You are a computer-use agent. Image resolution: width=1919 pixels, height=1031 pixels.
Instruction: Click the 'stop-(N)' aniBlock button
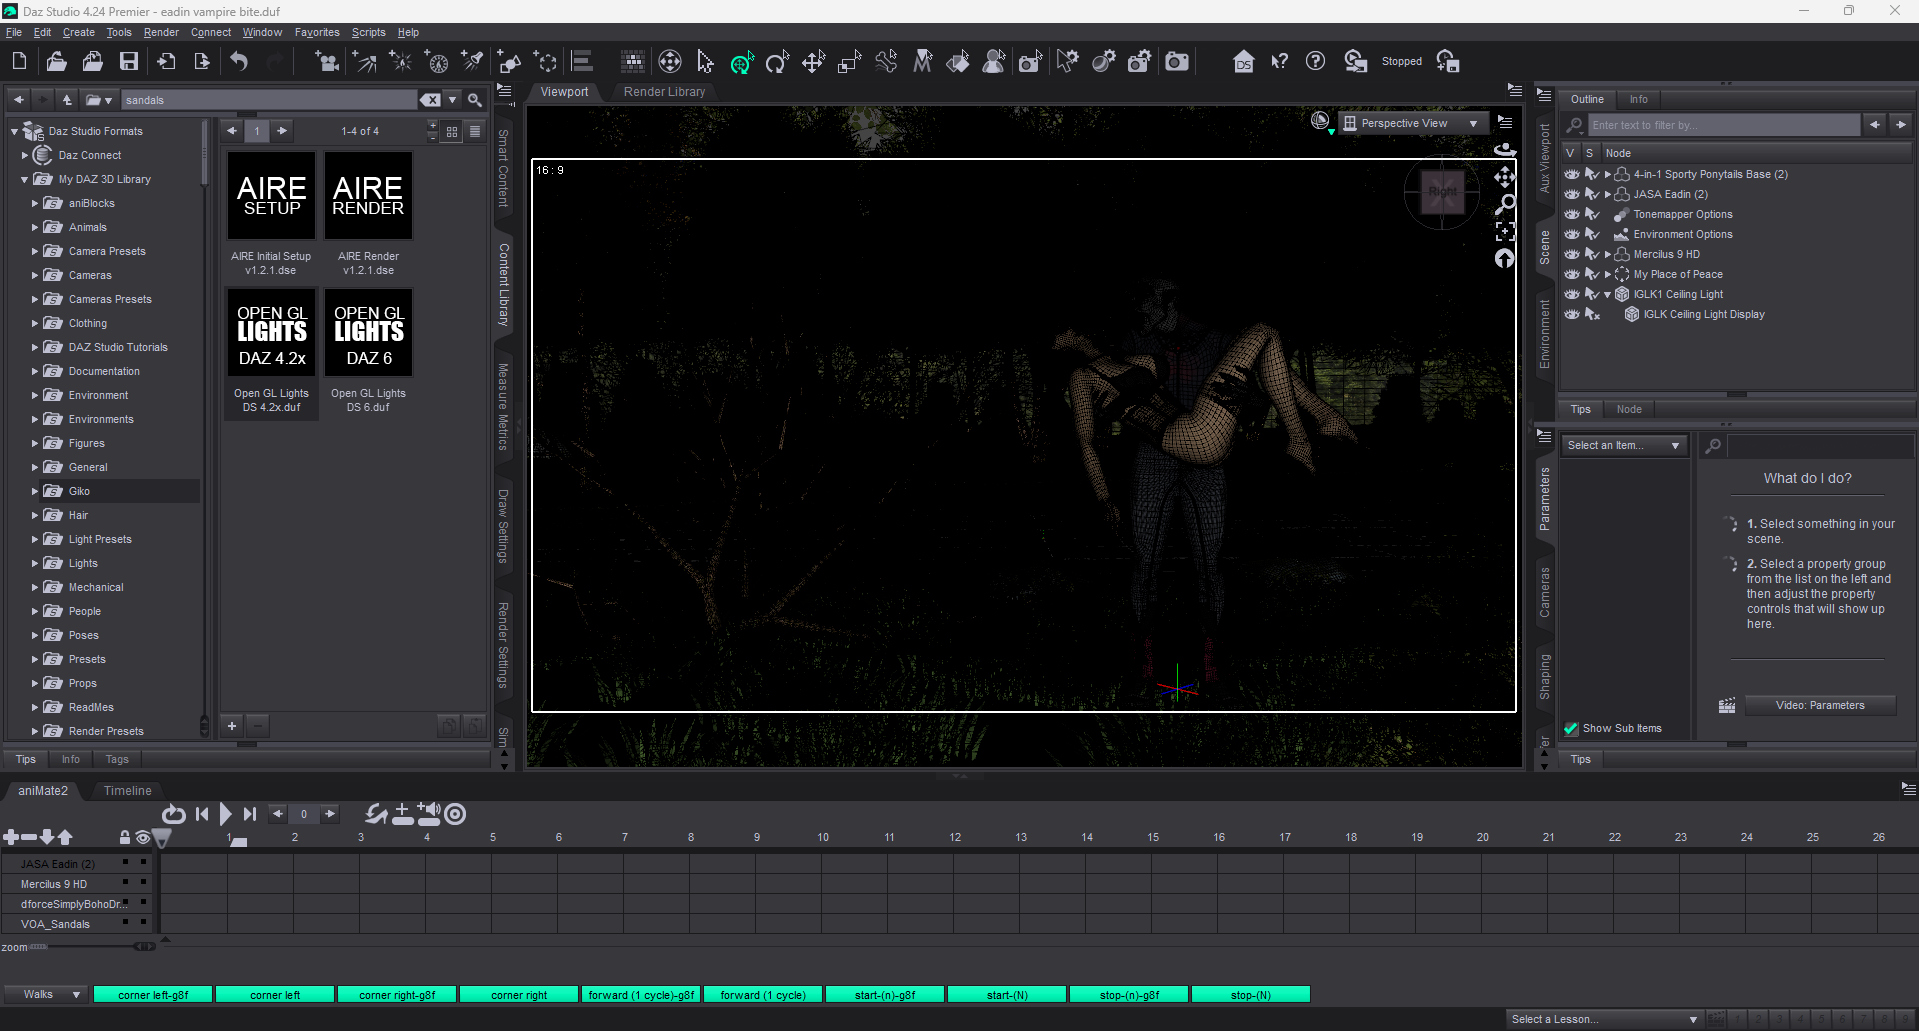1250,994
